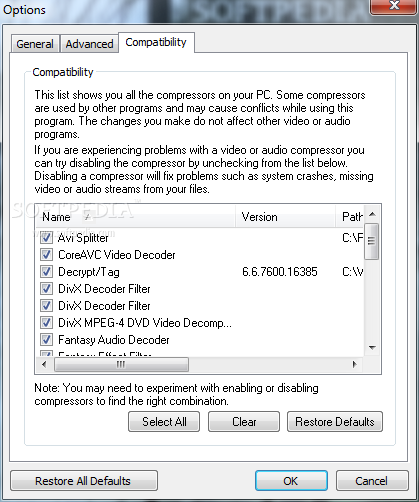The width and height of the screenshot is (419, 502).
Task: Disable the CoreAVC Video Decoder checkbox
Action: pos(46,255)
